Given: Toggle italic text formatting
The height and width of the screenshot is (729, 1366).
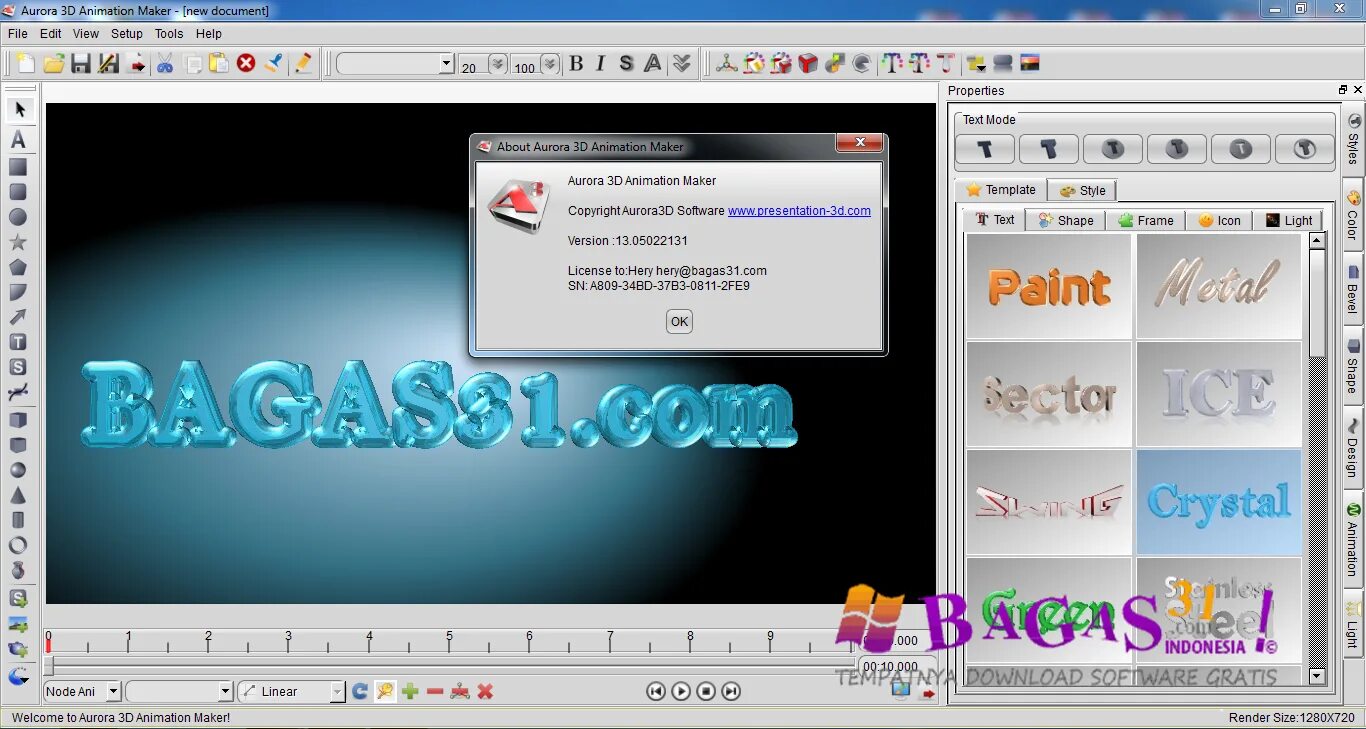Looking at the screenshot, I should pyautogui.click(x=600, y=64).
